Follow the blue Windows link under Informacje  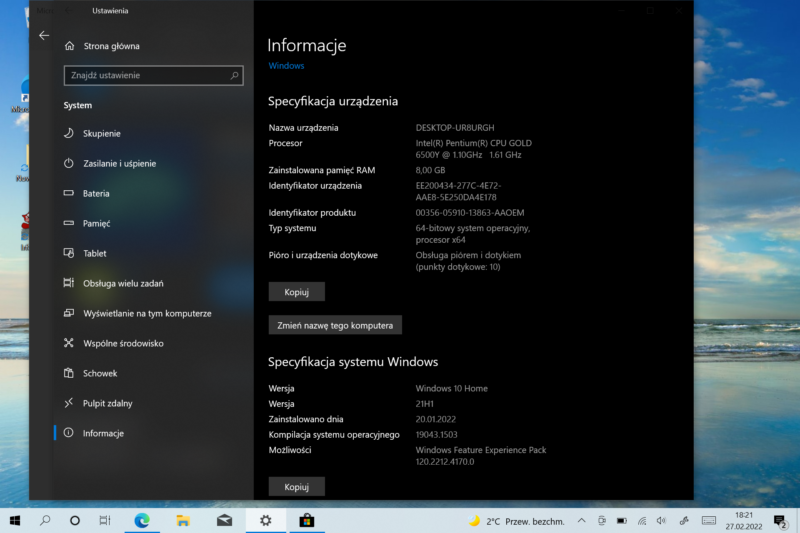tap(286, 66)
